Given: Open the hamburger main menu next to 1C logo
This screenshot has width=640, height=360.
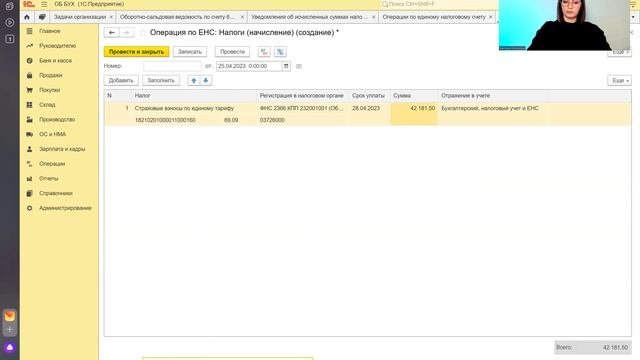Looking at the screenshot, I should (x=44, y=4).
